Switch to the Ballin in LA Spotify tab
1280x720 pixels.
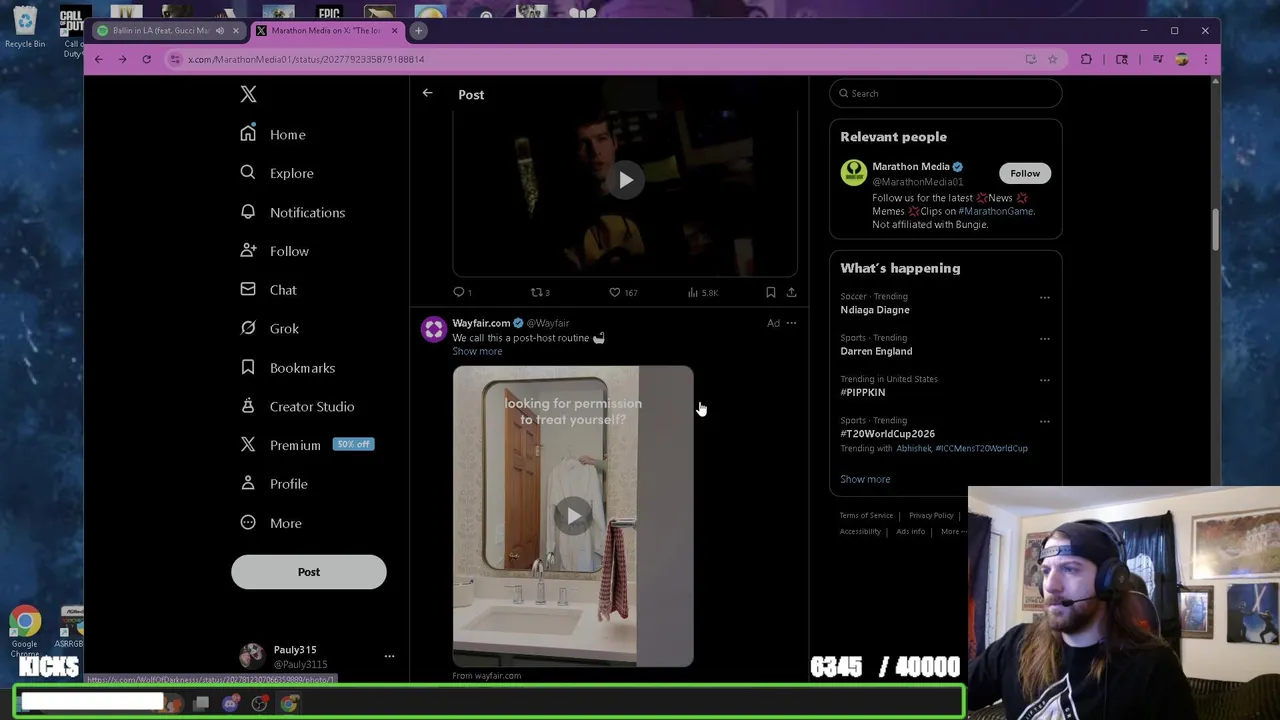(x=160, y=30)
